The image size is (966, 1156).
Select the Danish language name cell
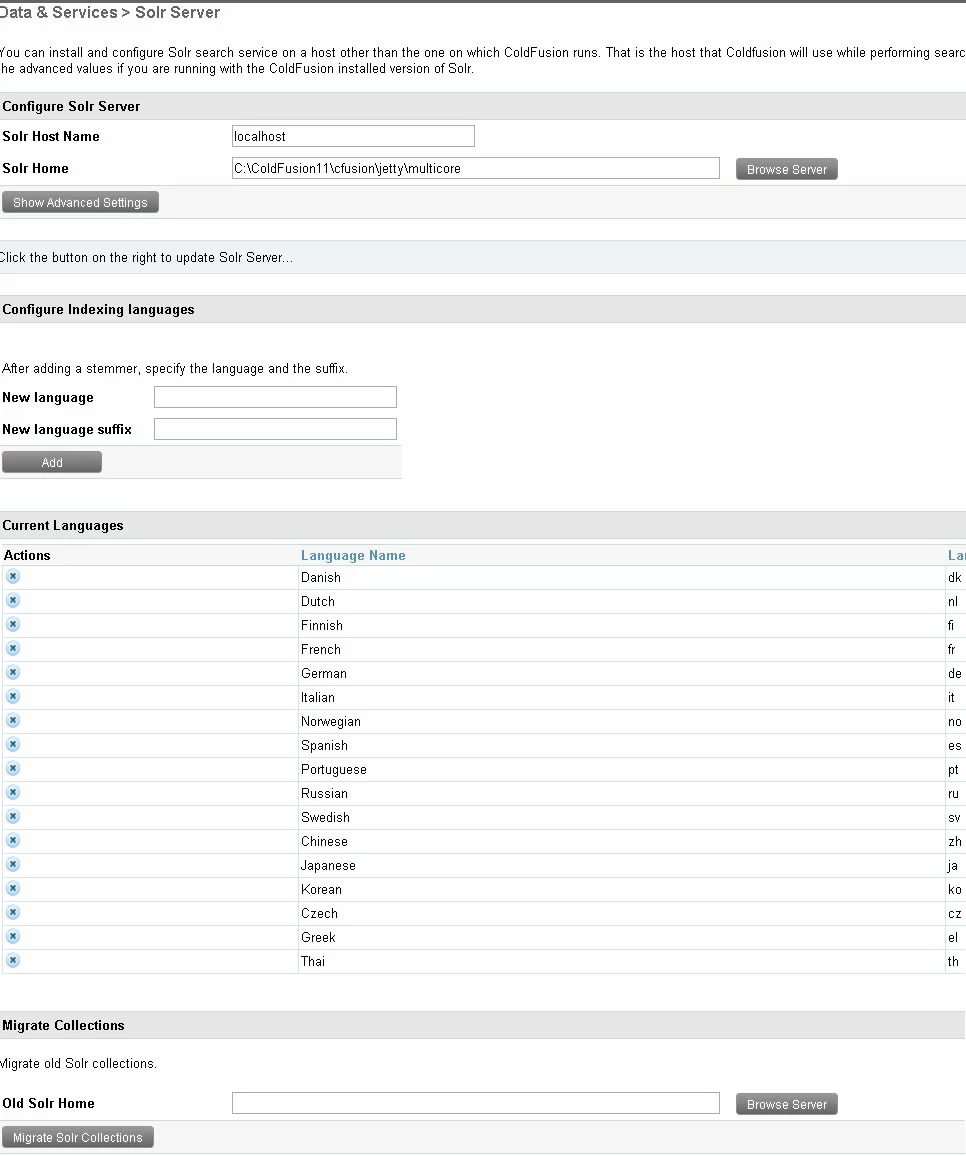tap(622, 577)
